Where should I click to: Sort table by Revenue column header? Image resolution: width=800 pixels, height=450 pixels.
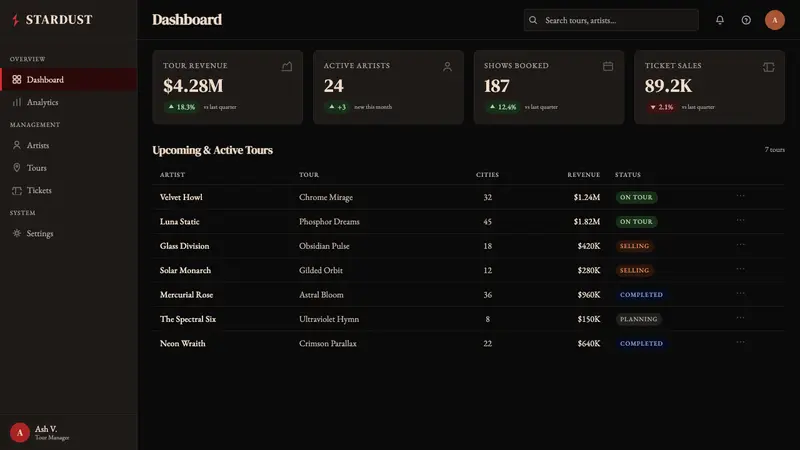pyautogui.click(x=584, y=174)
